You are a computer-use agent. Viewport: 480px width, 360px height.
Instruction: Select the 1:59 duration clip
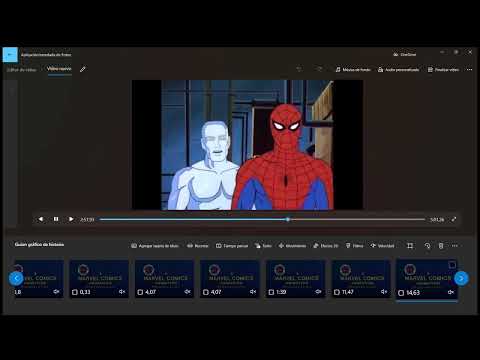(x=295, y=279)
